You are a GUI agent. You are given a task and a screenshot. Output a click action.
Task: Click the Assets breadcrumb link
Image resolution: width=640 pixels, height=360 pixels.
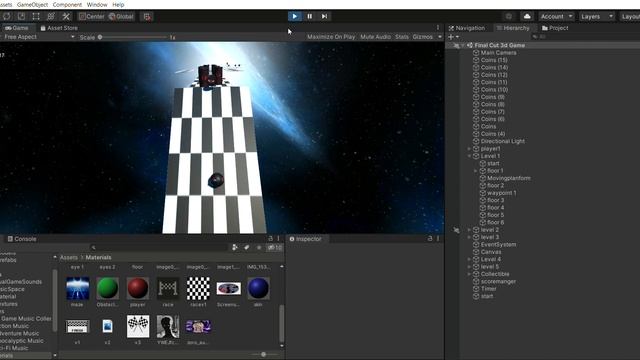point(69,258)
